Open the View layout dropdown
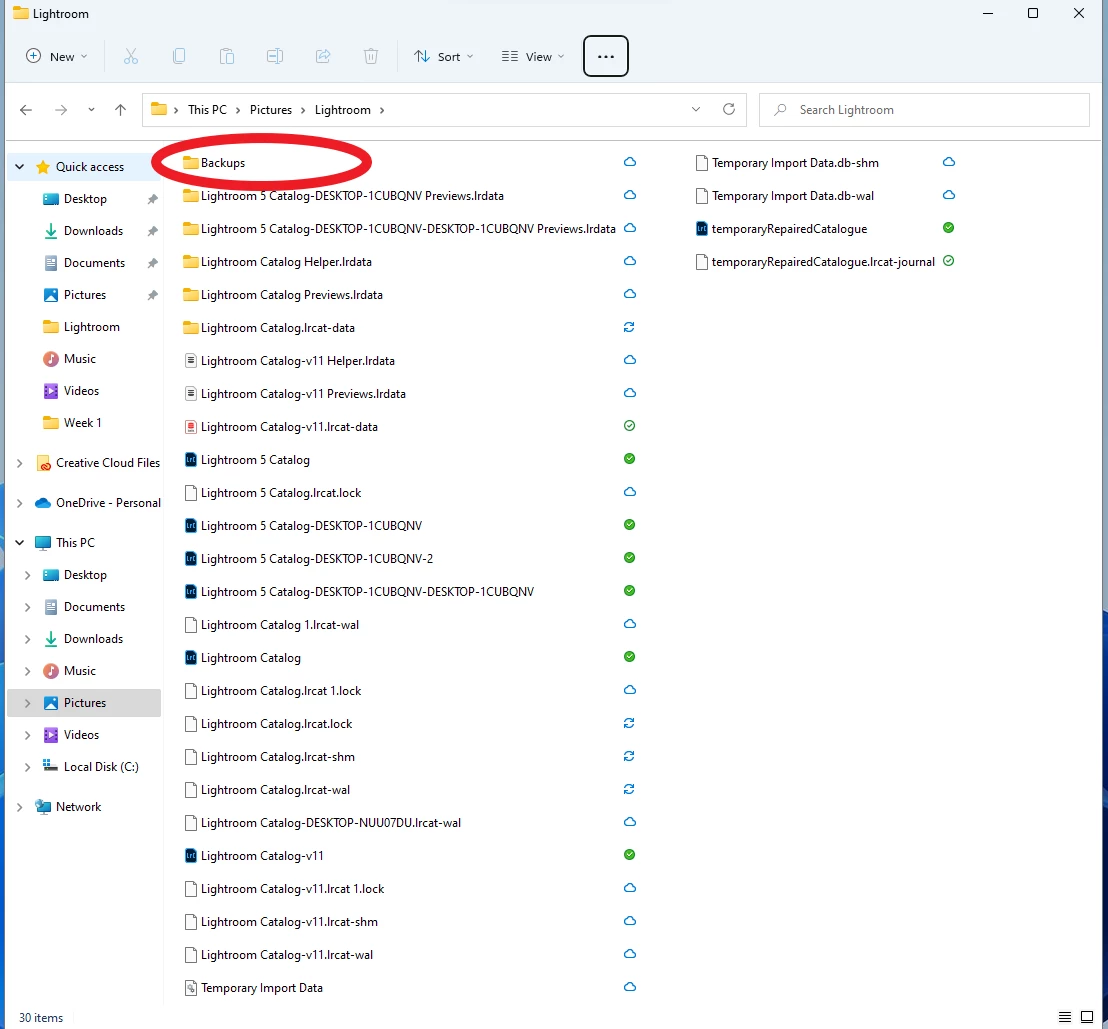 click(533, 57)
